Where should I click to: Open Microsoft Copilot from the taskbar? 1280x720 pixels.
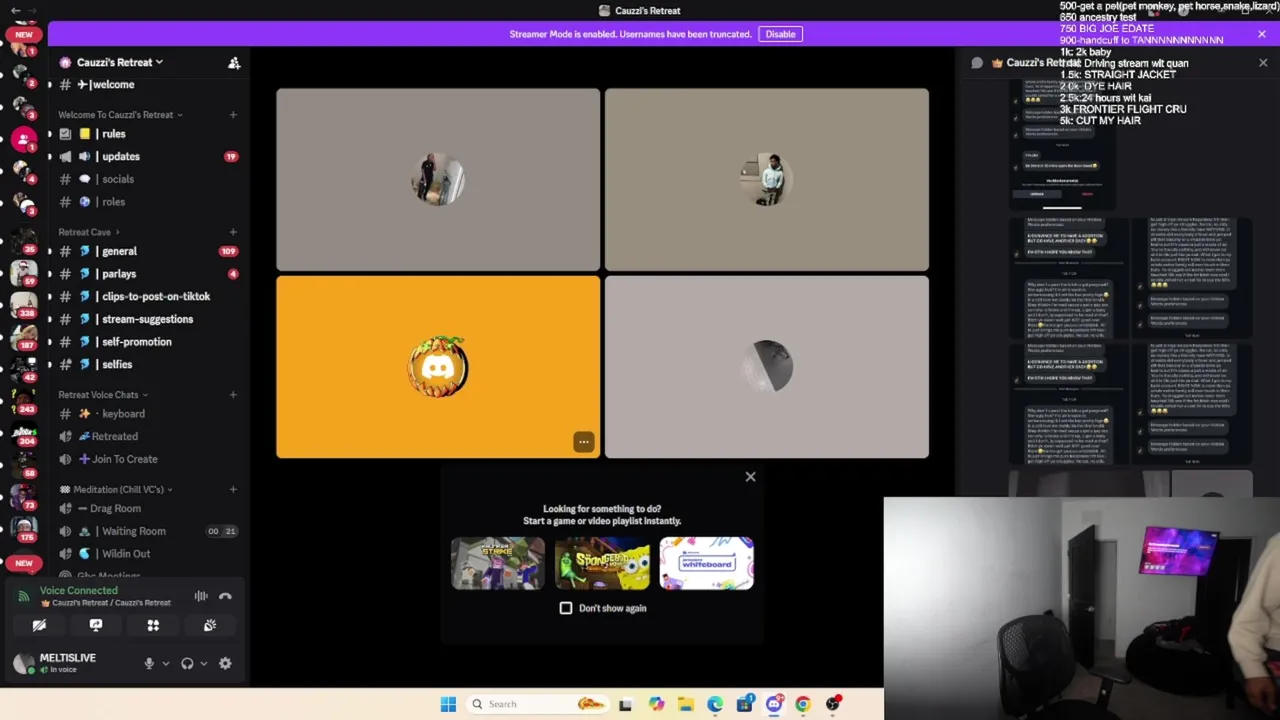coord(656,704)
